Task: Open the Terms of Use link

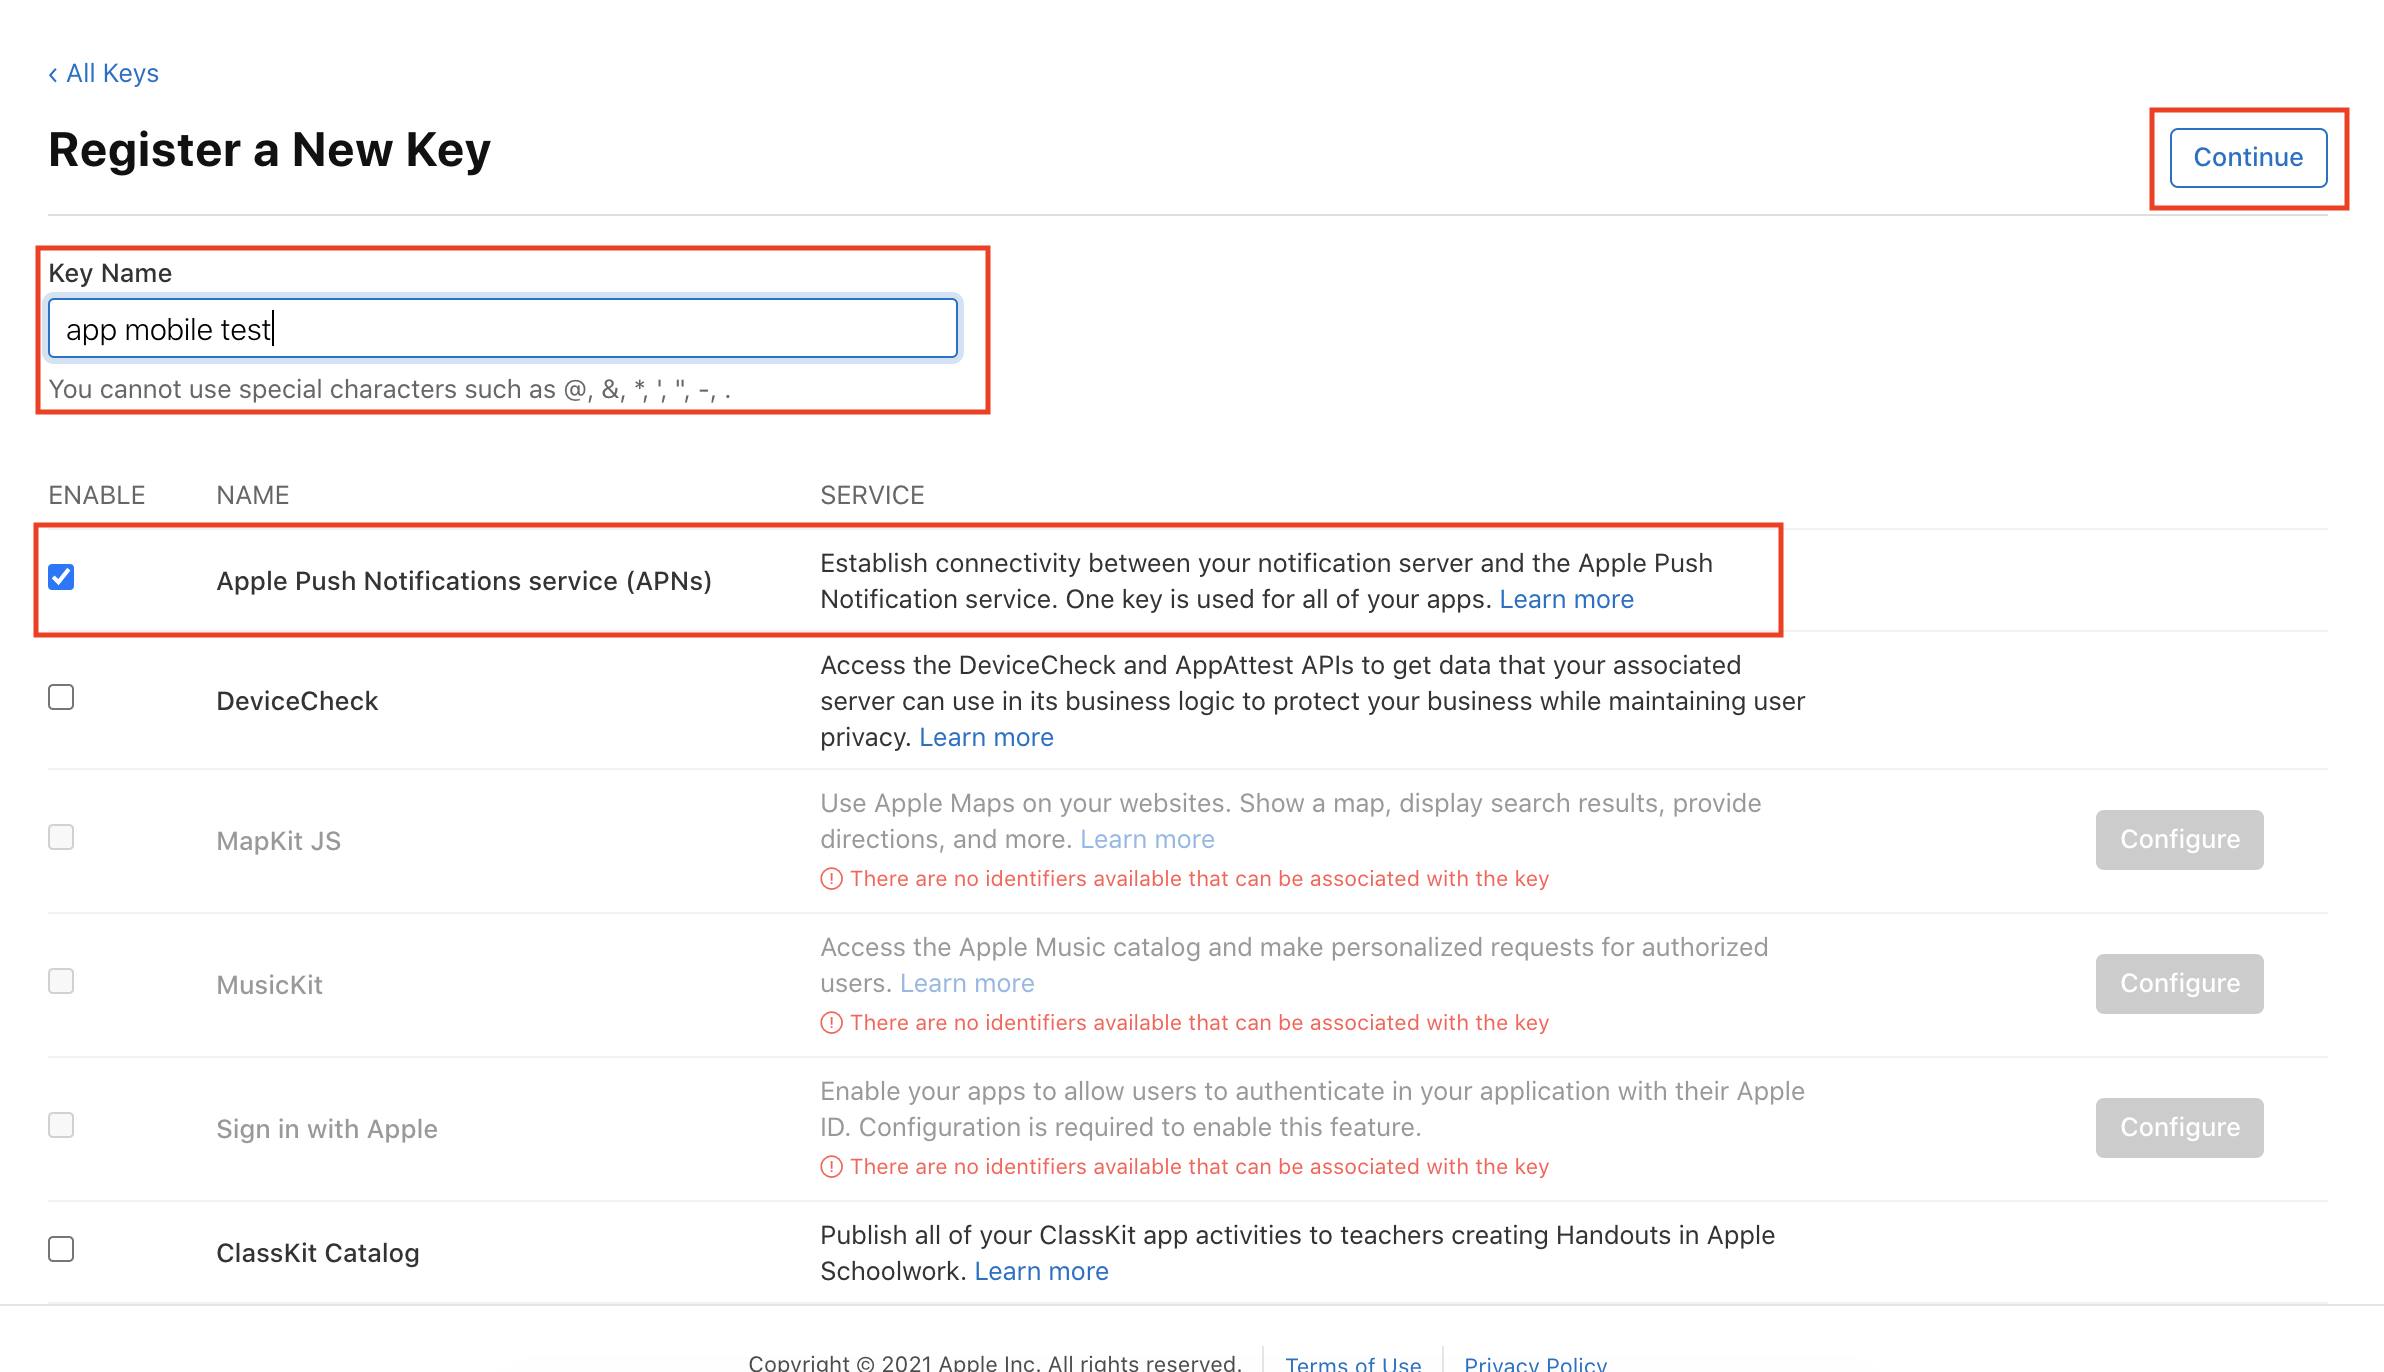Action: [1352, 1362]
